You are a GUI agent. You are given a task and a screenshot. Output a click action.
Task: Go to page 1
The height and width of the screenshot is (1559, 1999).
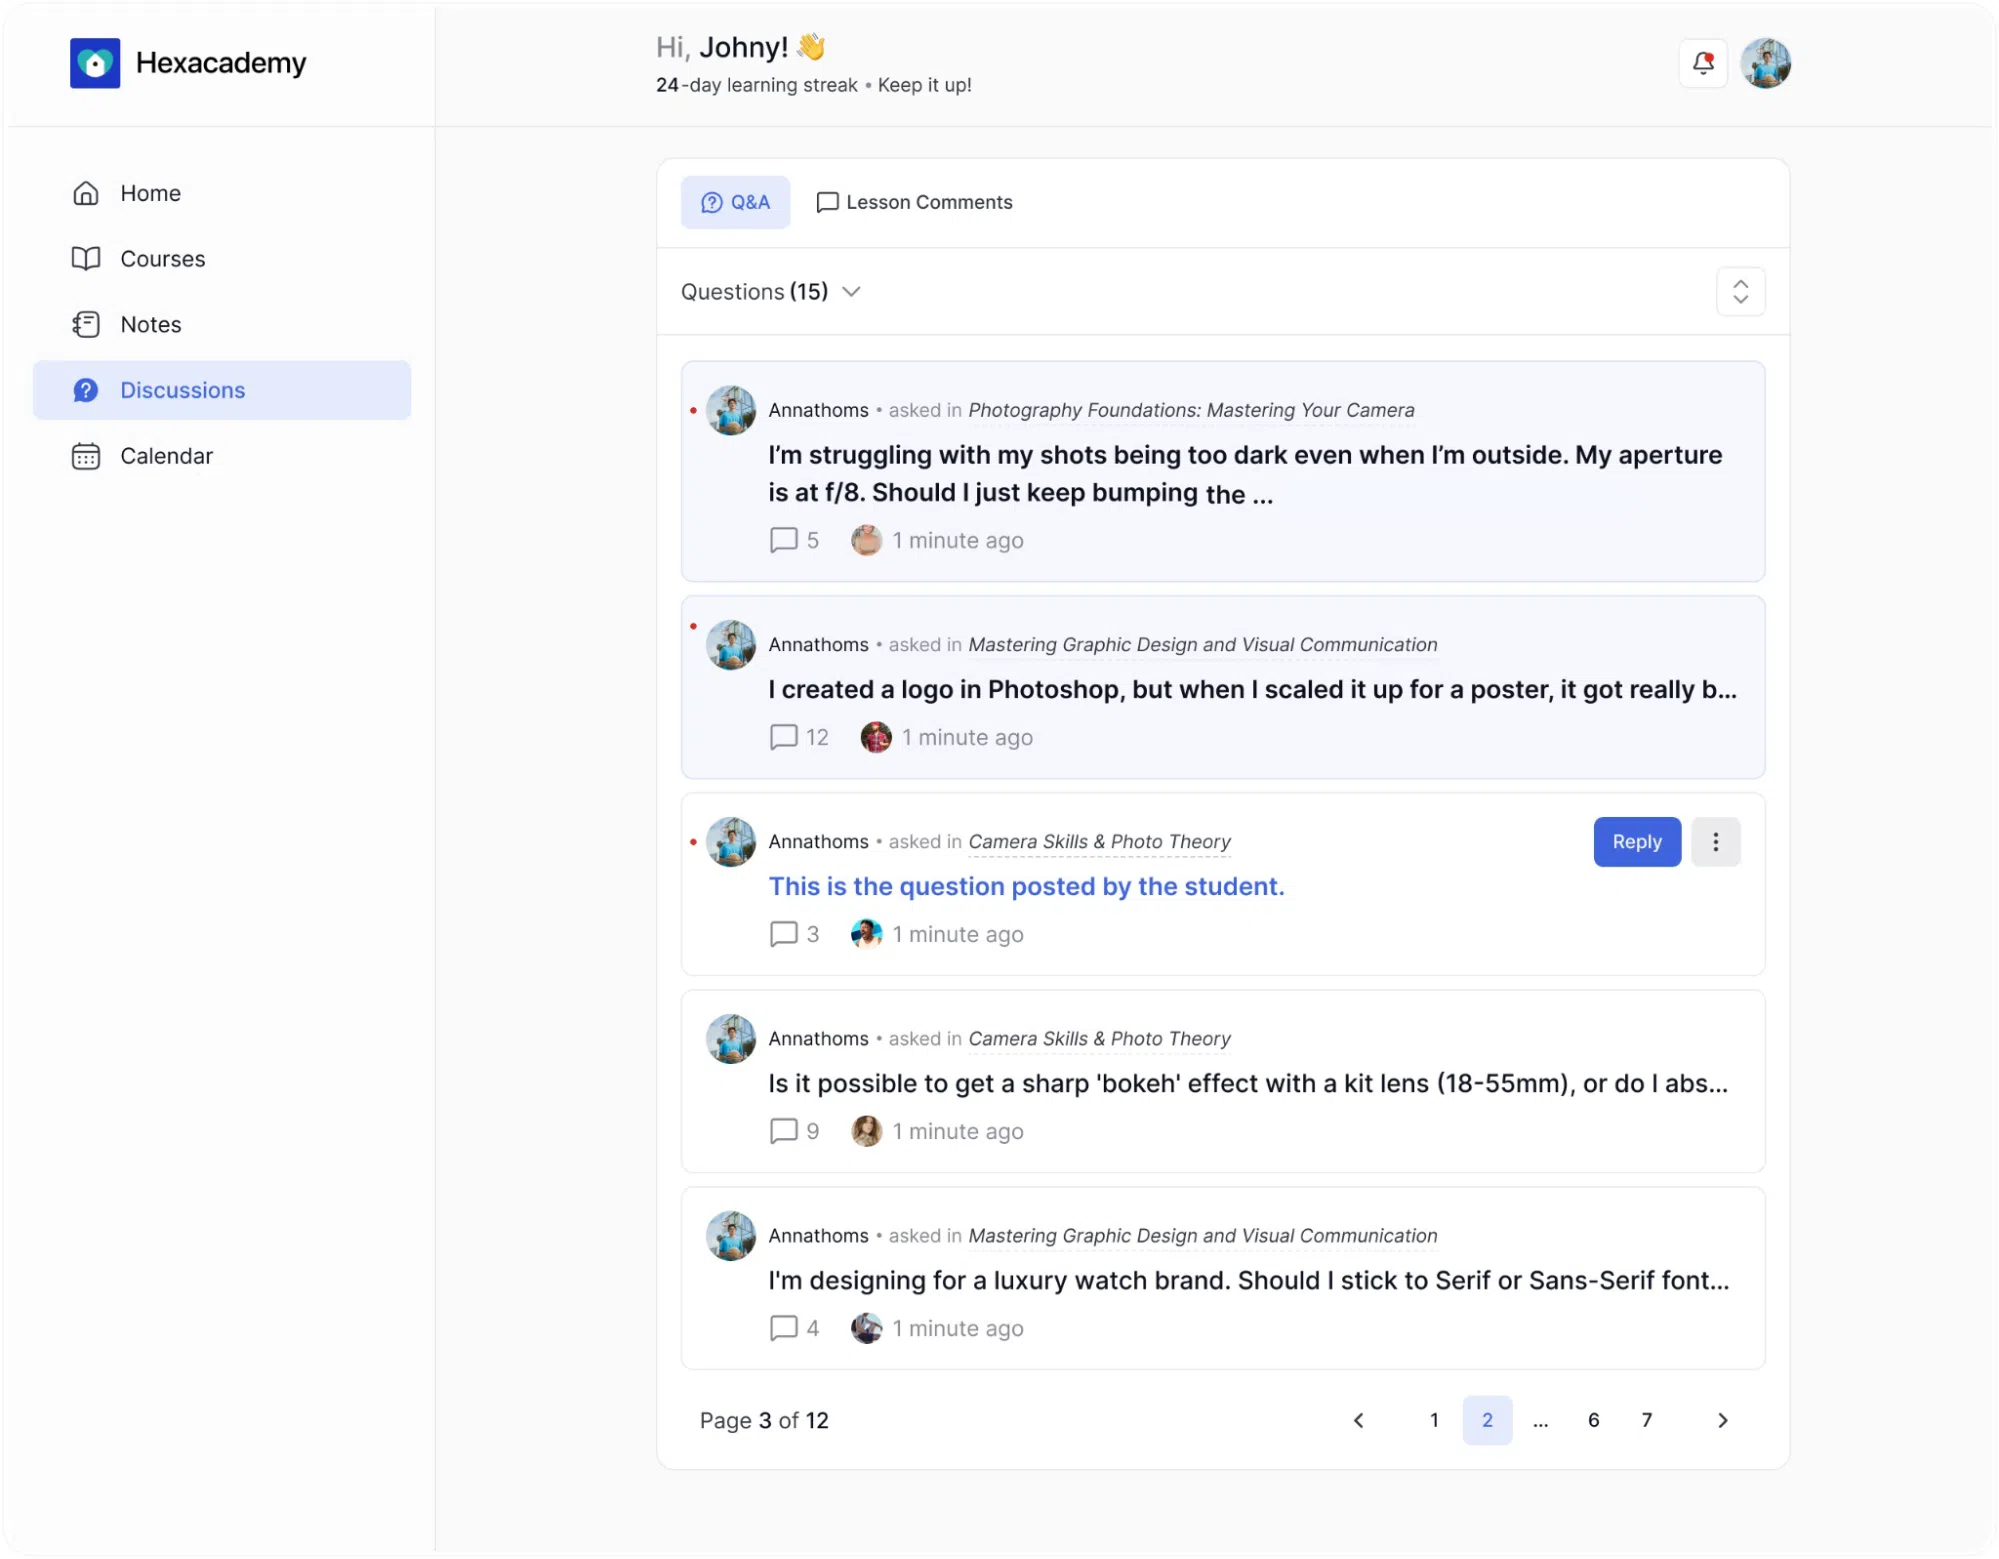point(1434,1421)
